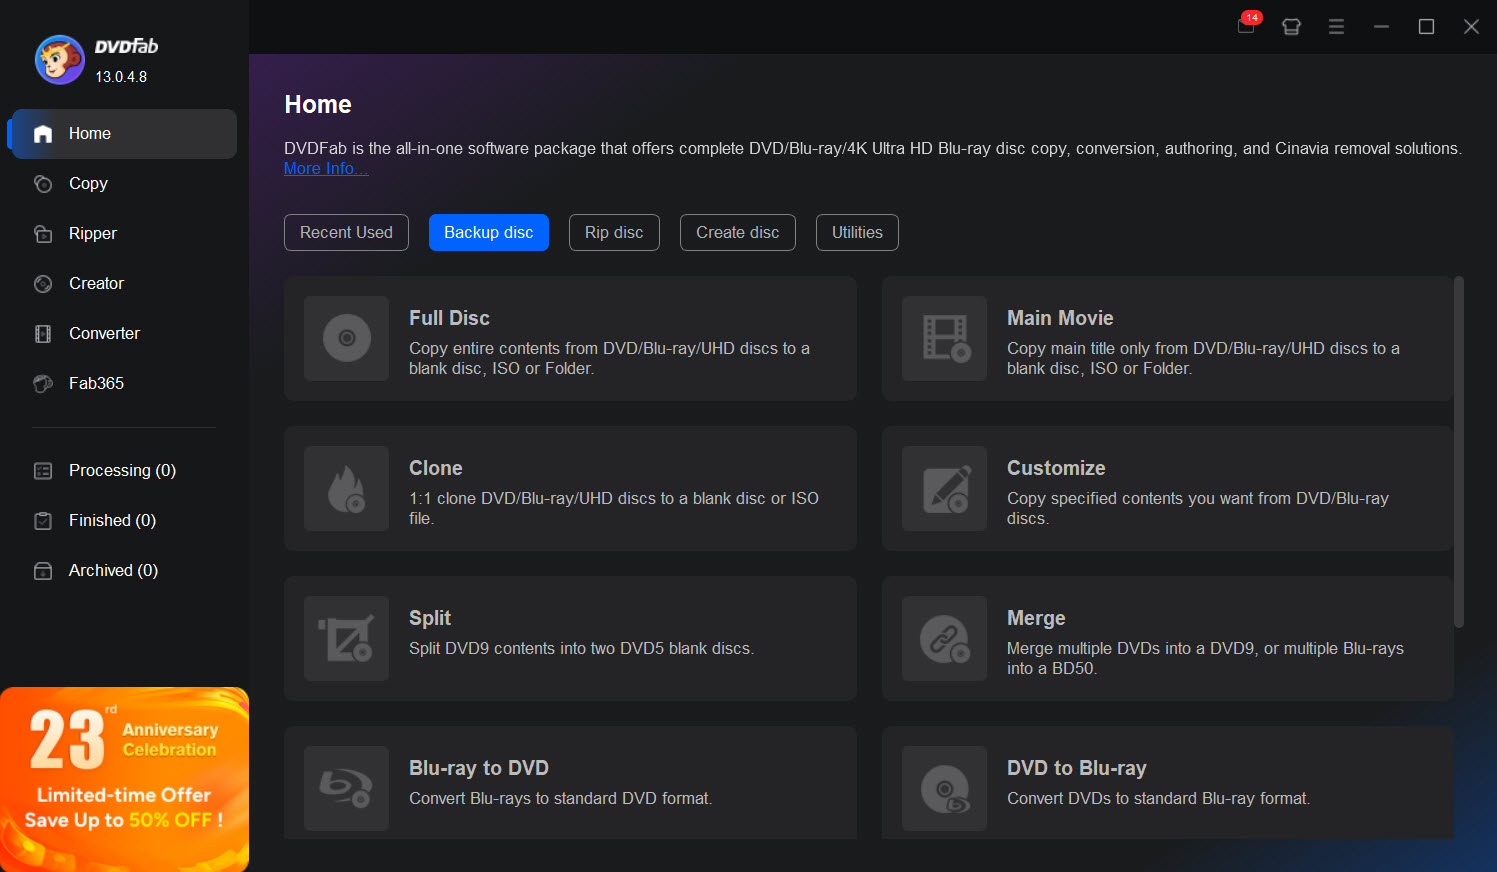1497x872 pixels.
Task: Open the Utilities tab
Action: (857, 232)
